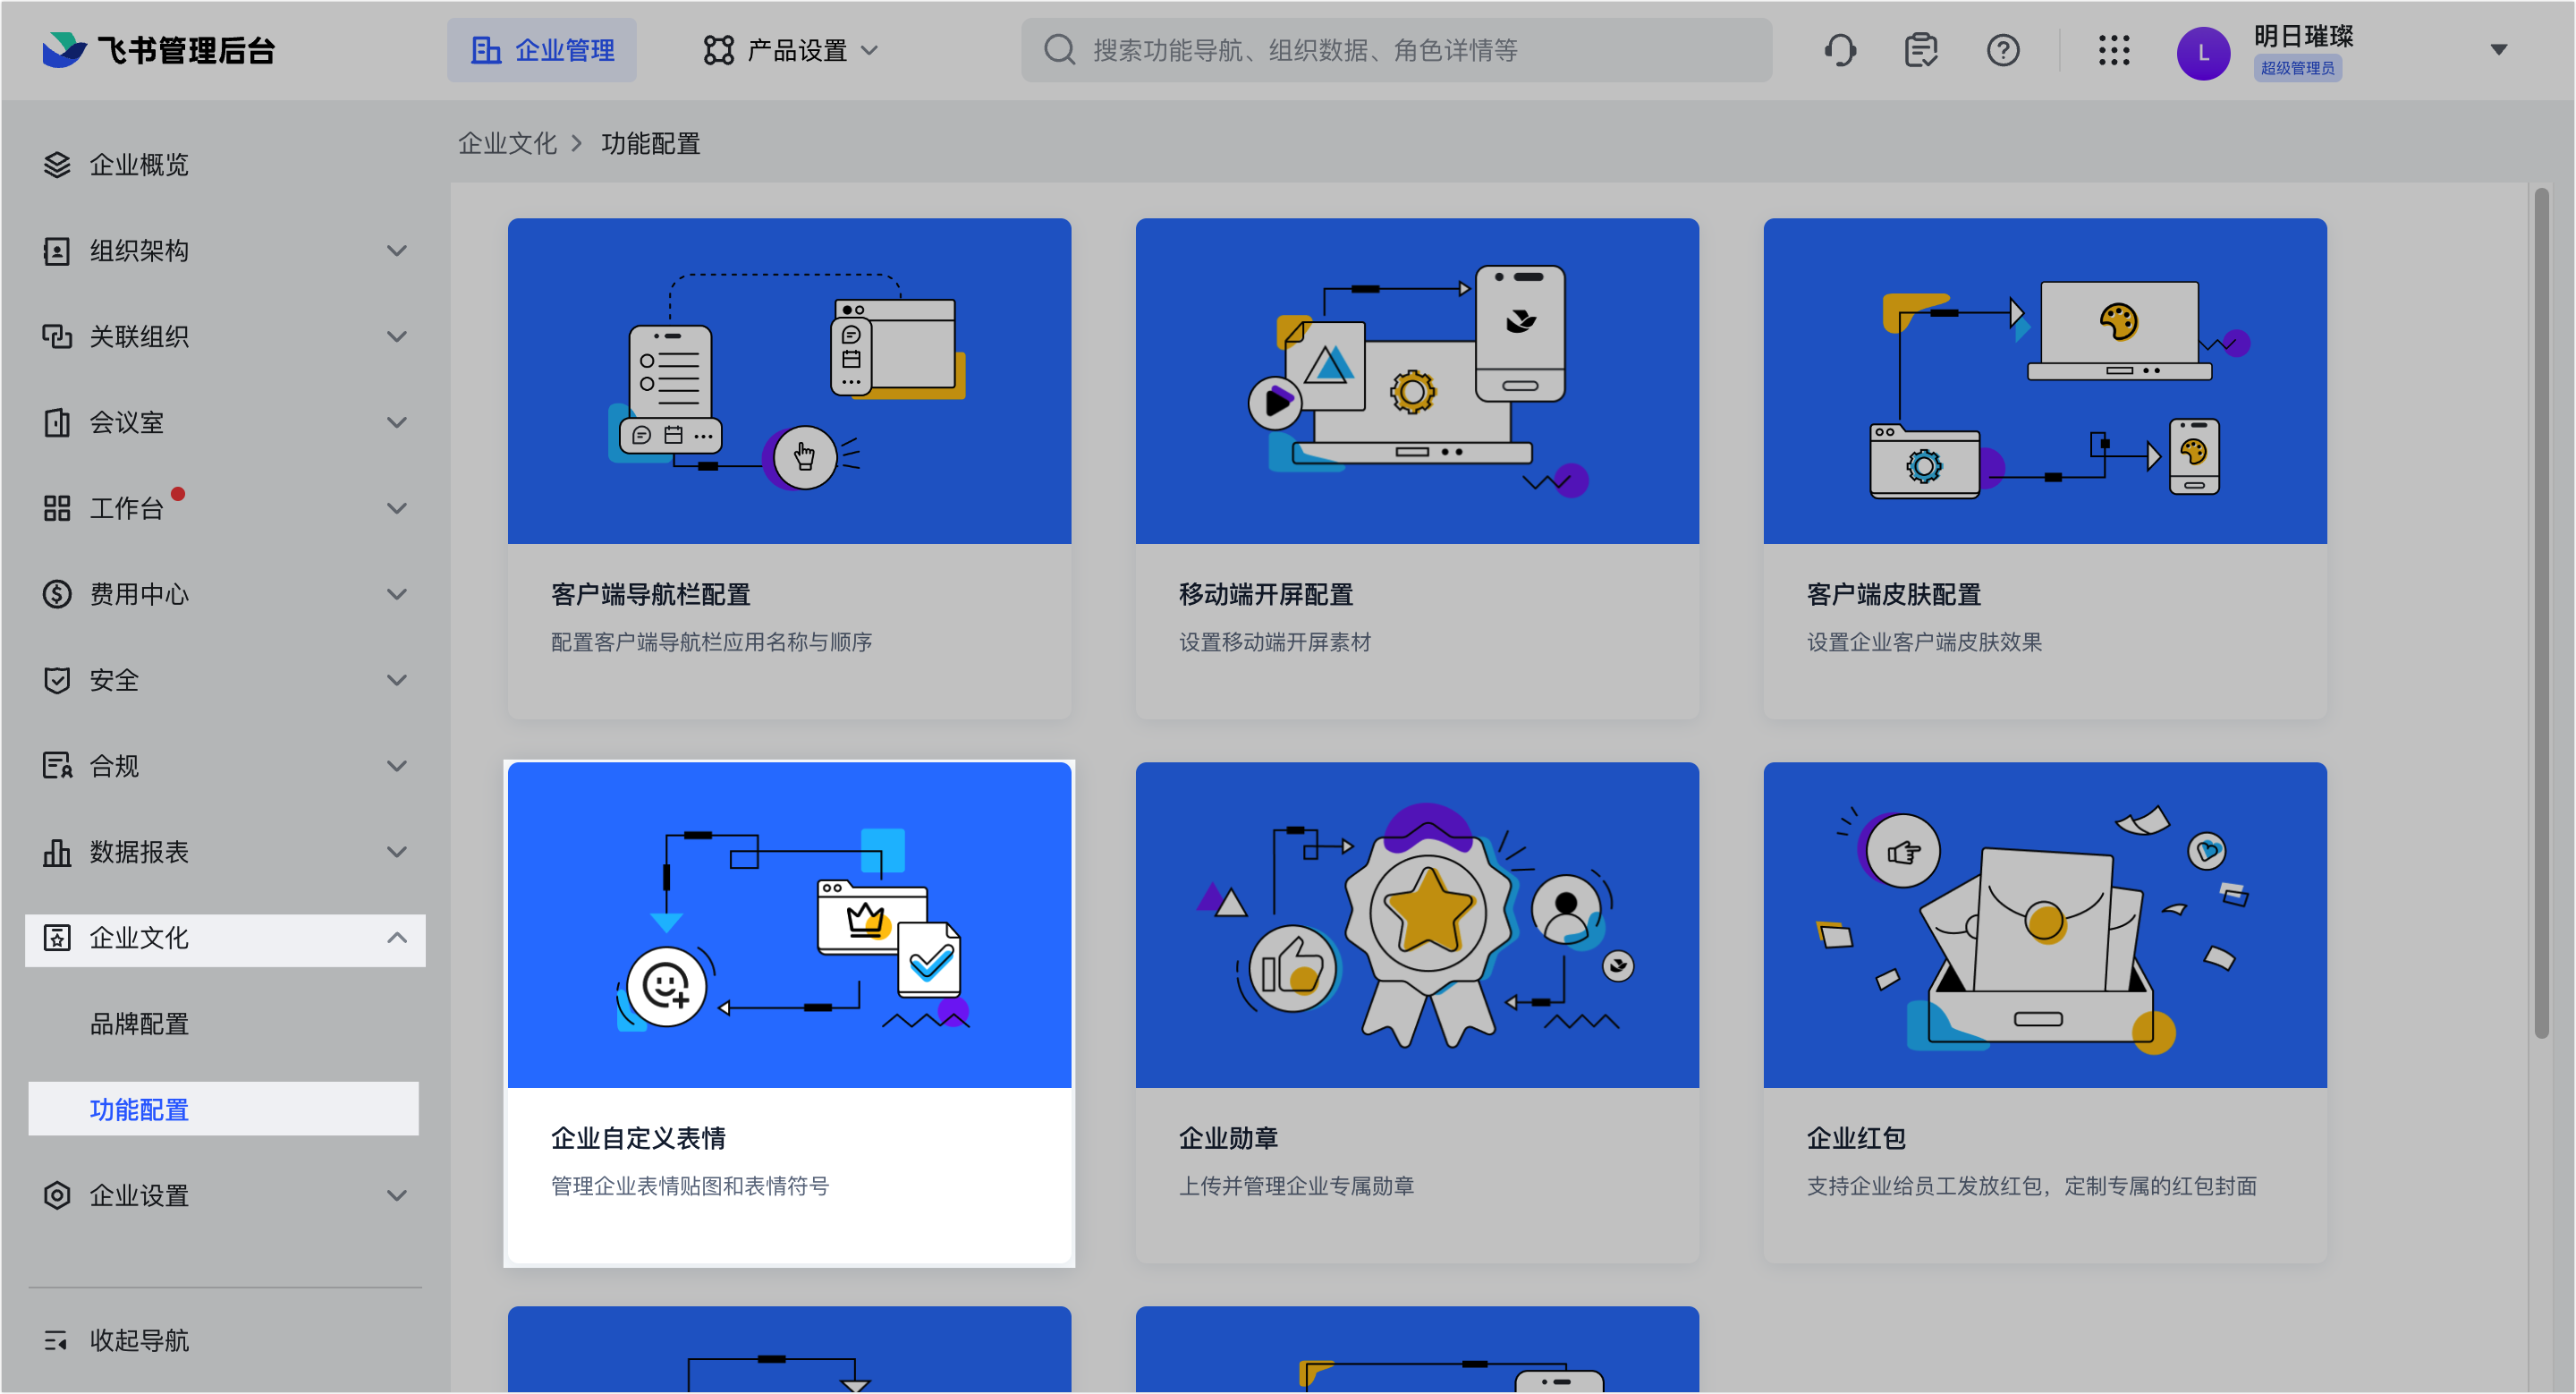Open 品牌配置 from the sidebar
2576x1394 pixels.
tap(140, 1023)
